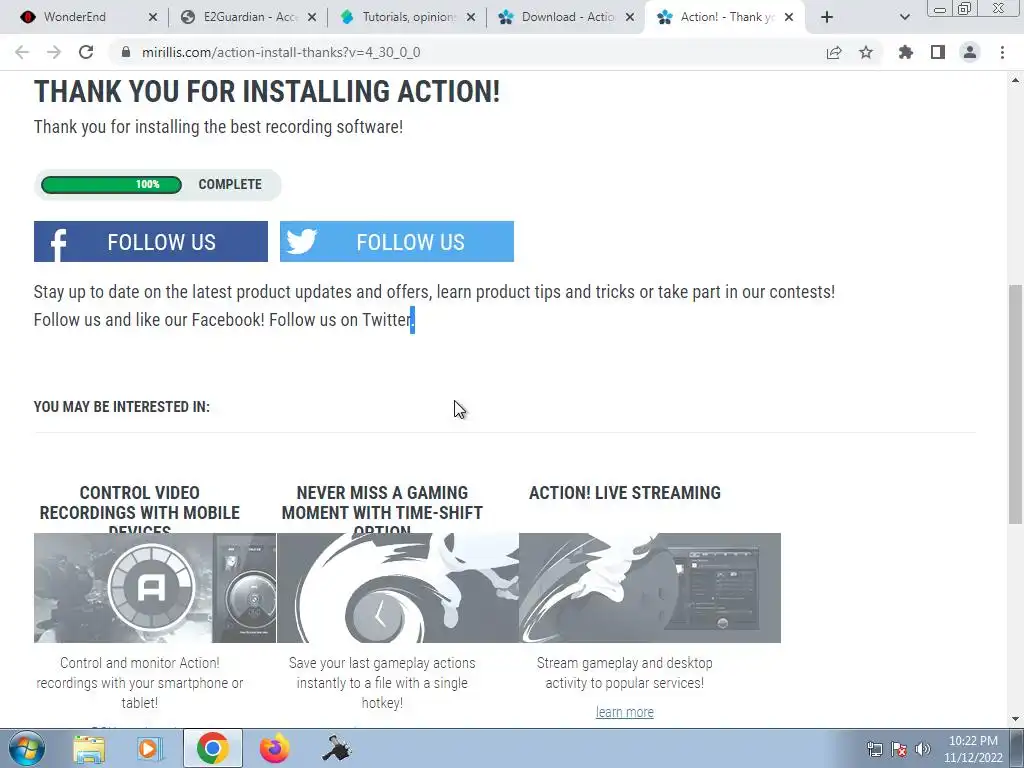The width and height of the screenshot is (1024, 768).
Task: Select the Action! - Thank you tab
Action: point(725,17)
